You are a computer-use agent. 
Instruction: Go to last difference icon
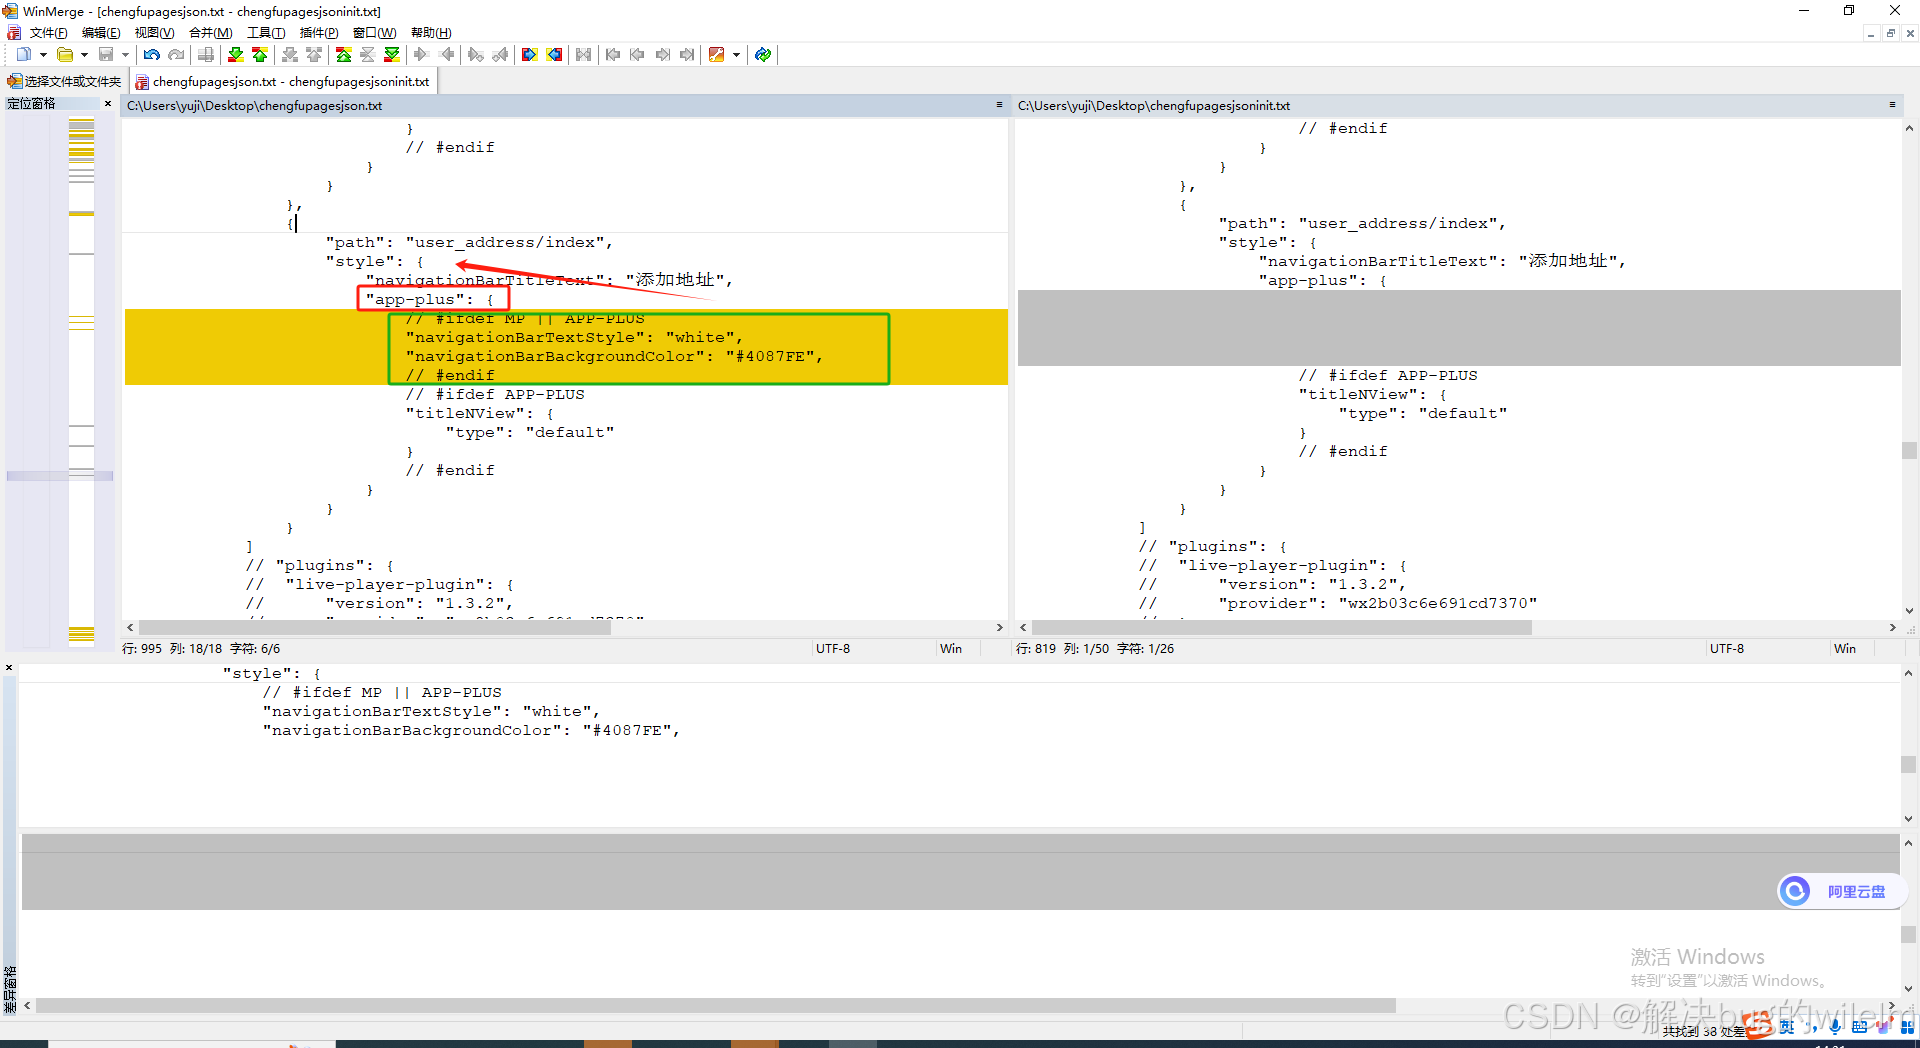(x=392, y=55)
